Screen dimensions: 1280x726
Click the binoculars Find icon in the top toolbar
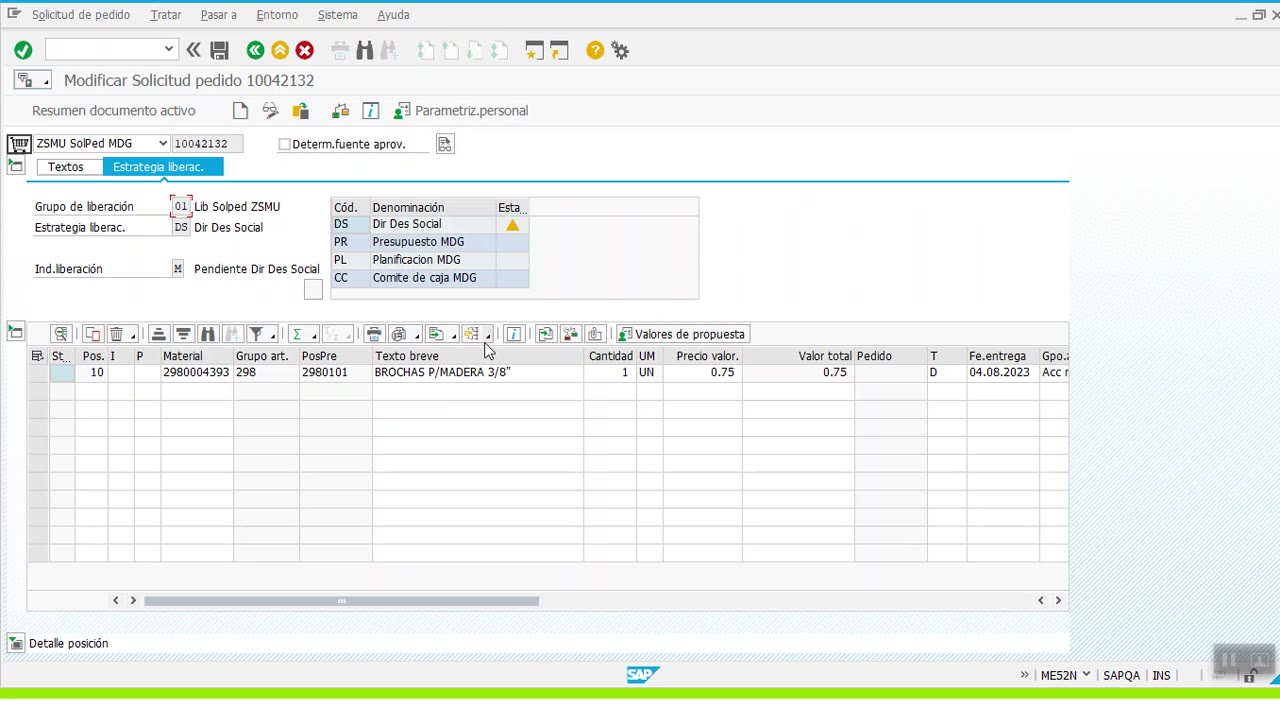[364, 50]
